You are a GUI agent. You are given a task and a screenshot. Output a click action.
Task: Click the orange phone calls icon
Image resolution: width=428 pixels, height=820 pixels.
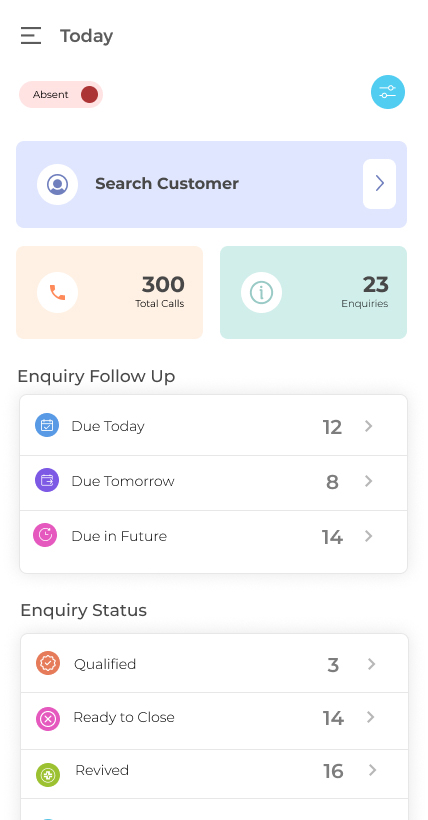pos(58,292)
